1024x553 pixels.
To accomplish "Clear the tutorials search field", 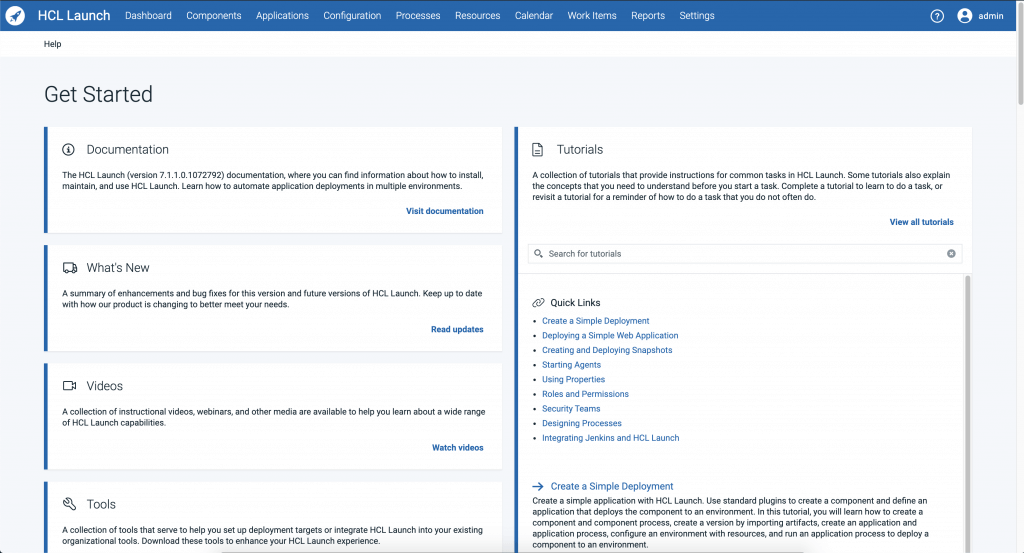I will coord(951,254).
